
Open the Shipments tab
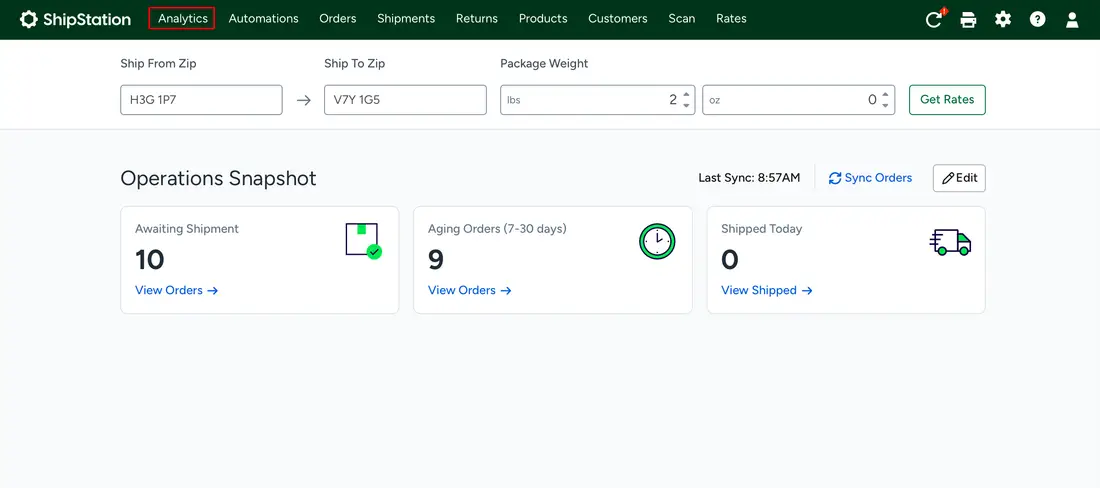click(x=405, y=18)
